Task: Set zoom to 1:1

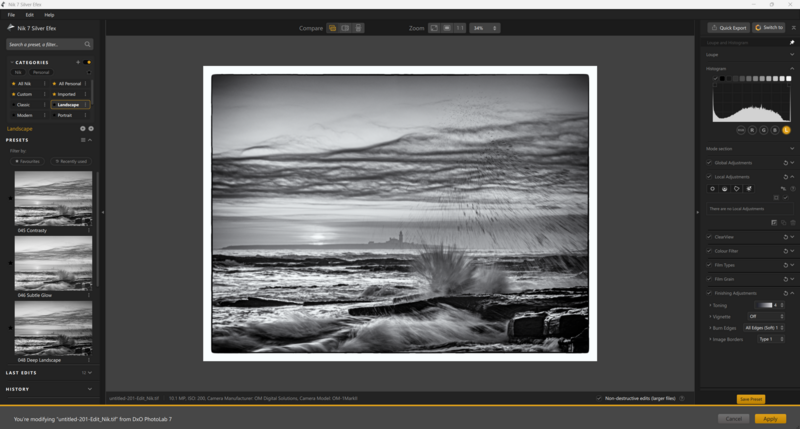Action: [x=460, y=28]
